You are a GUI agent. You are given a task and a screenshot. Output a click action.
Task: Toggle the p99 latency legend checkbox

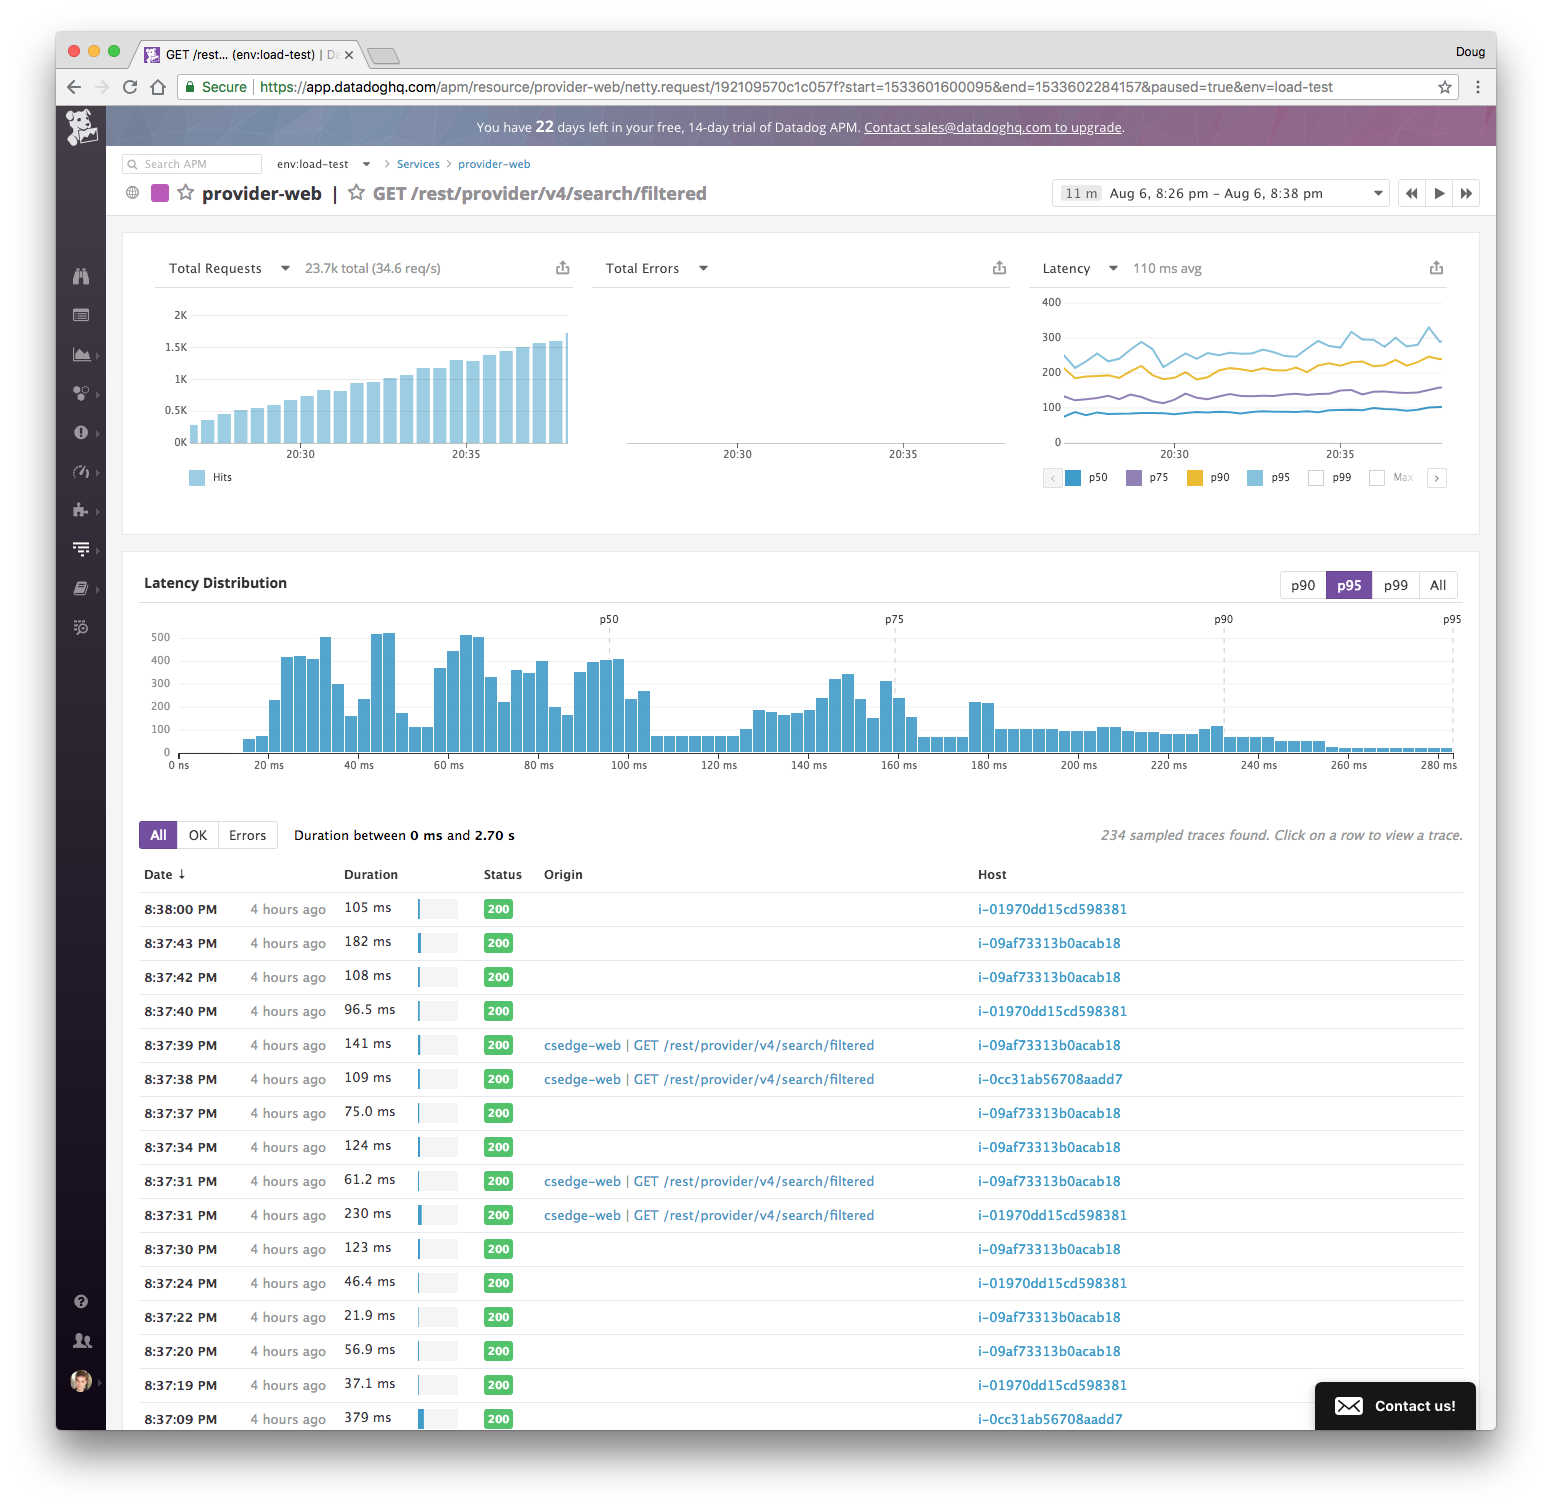click(x=1316, y=478)
